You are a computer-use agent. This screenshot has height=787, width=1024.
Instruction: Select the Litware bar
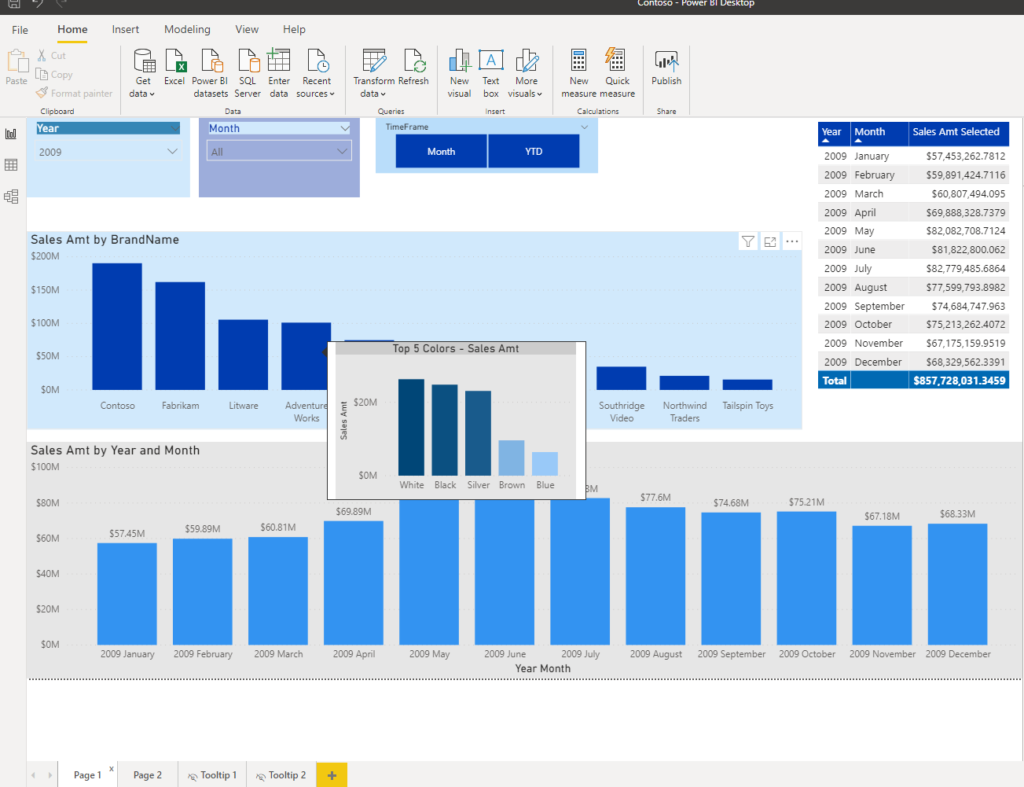point(243,355)
